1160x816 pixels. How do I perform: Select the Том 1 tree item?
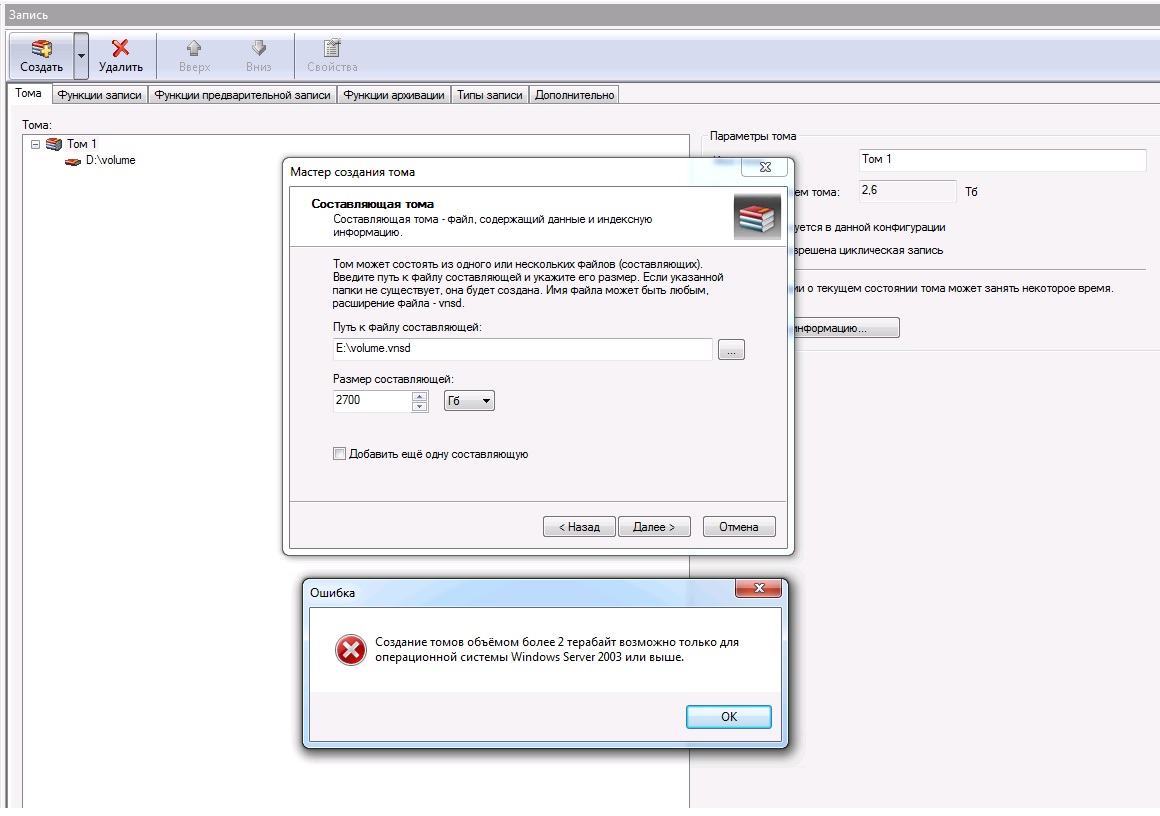click(x=81, y=144)
